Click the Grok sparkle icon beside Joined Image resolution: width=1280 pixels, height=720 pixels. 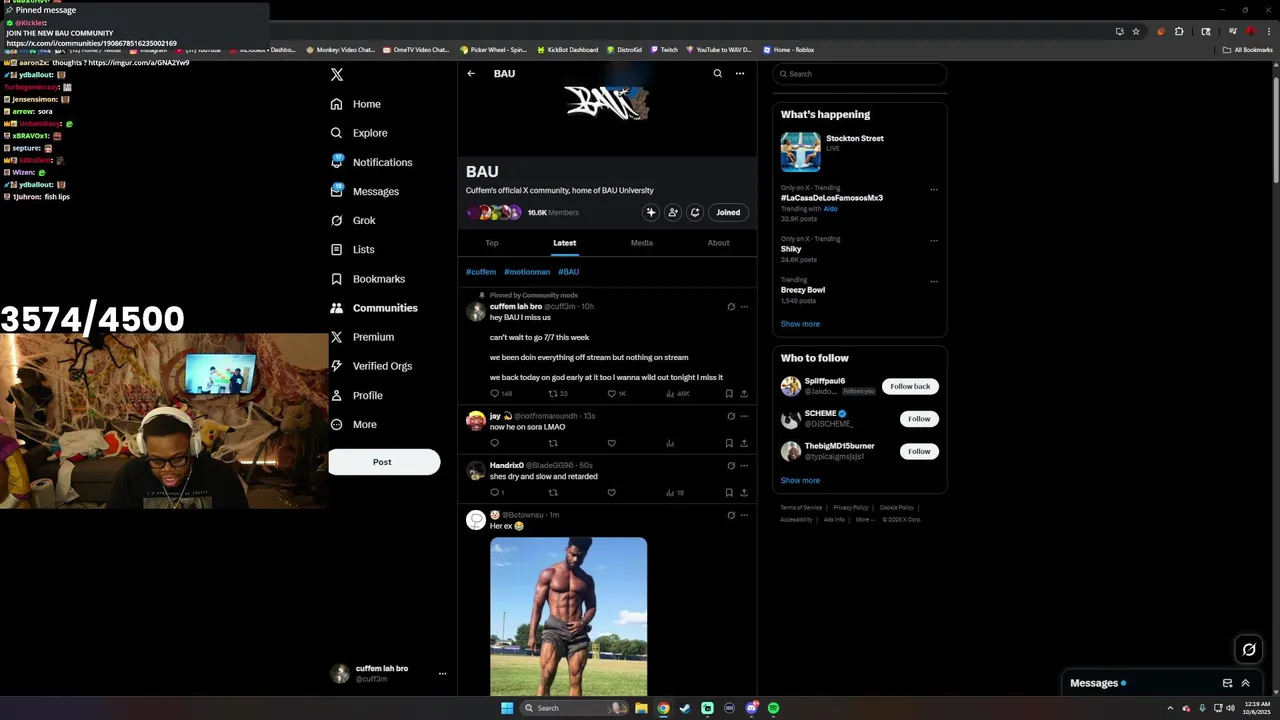pos(651,212)
